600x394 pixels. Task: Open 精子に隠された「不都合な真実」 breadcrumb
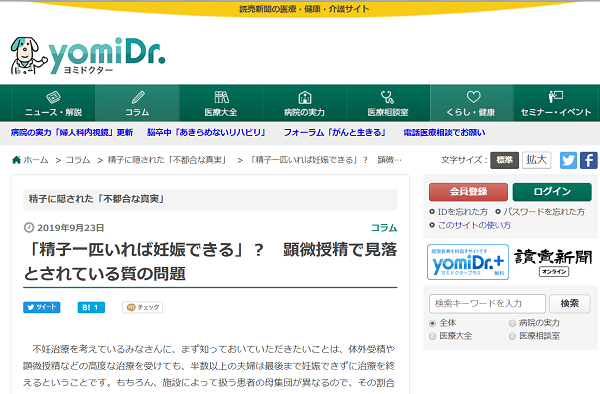click(168, 160)
